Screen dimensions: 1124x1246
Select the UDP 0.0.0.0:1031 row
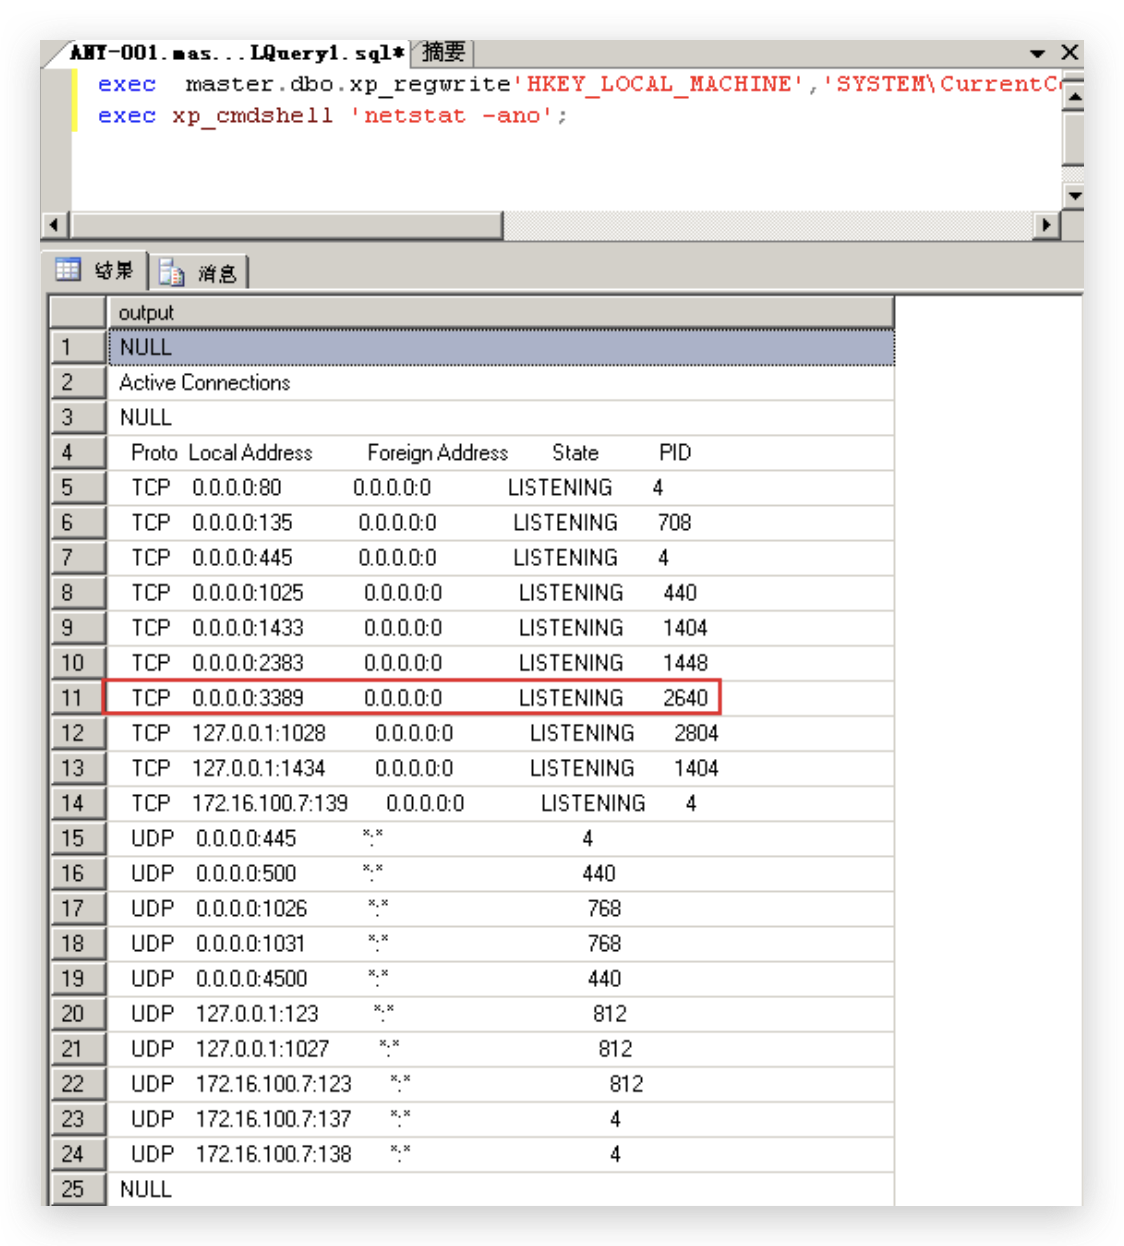click(x=501, y=944)
